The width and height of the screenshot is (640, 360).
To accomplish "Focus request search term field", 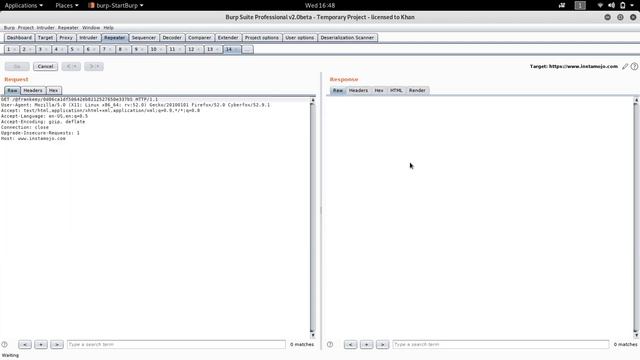I will click(x=176, y=344).
